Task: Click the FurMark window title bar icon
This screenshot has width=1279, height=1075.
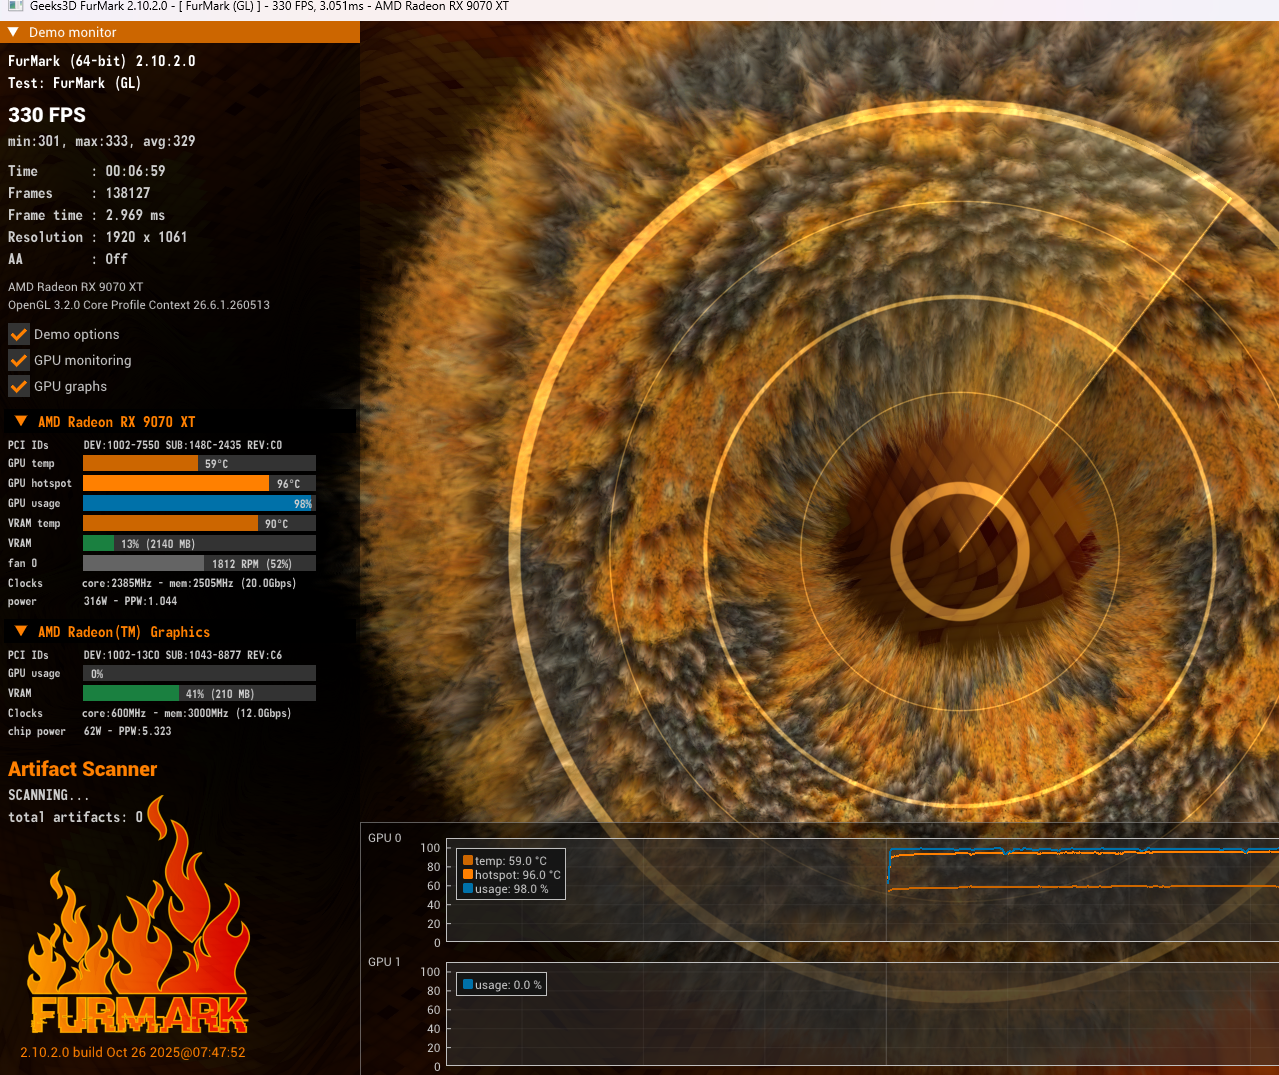Action: [15, 6]
